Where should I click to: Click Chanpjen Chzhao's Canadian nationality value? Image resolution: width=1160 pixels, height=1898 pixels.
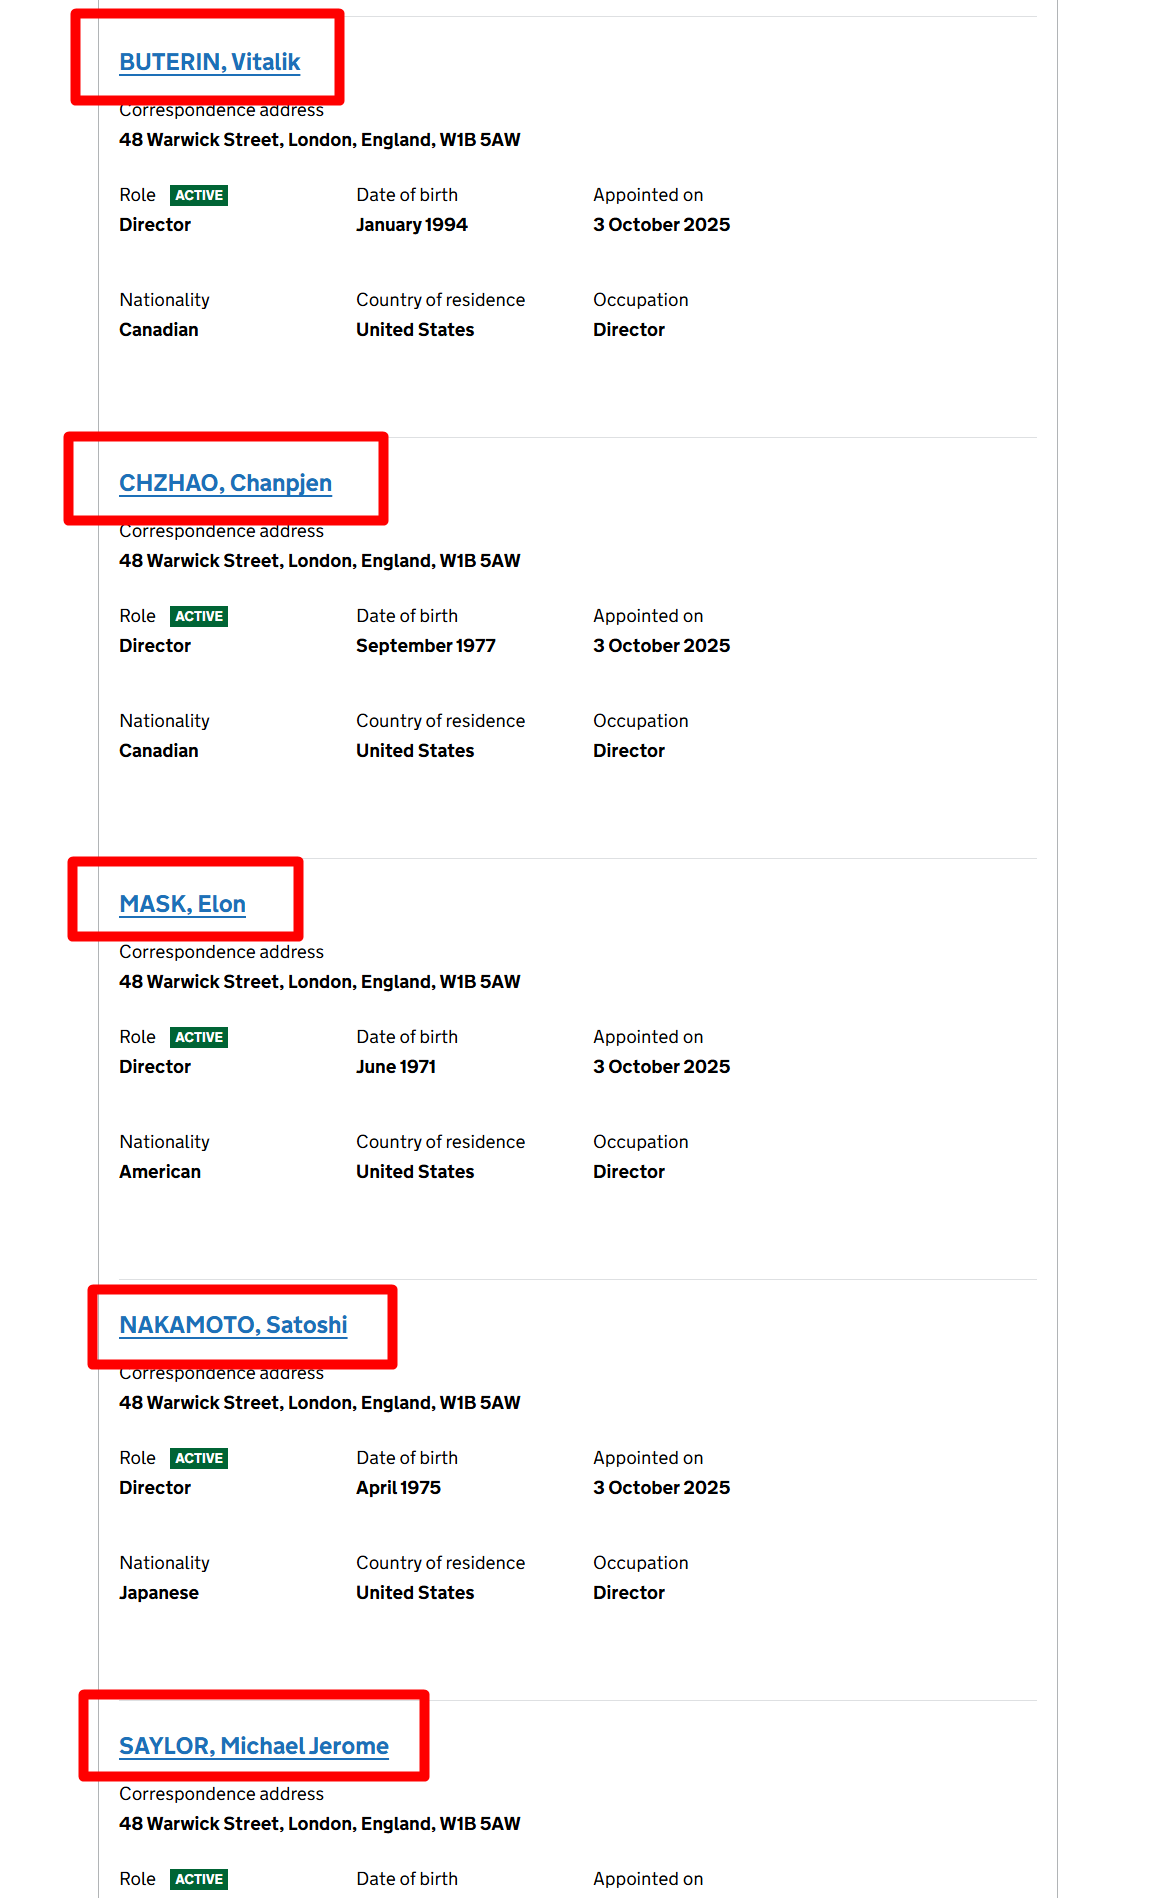coord(159,751)
